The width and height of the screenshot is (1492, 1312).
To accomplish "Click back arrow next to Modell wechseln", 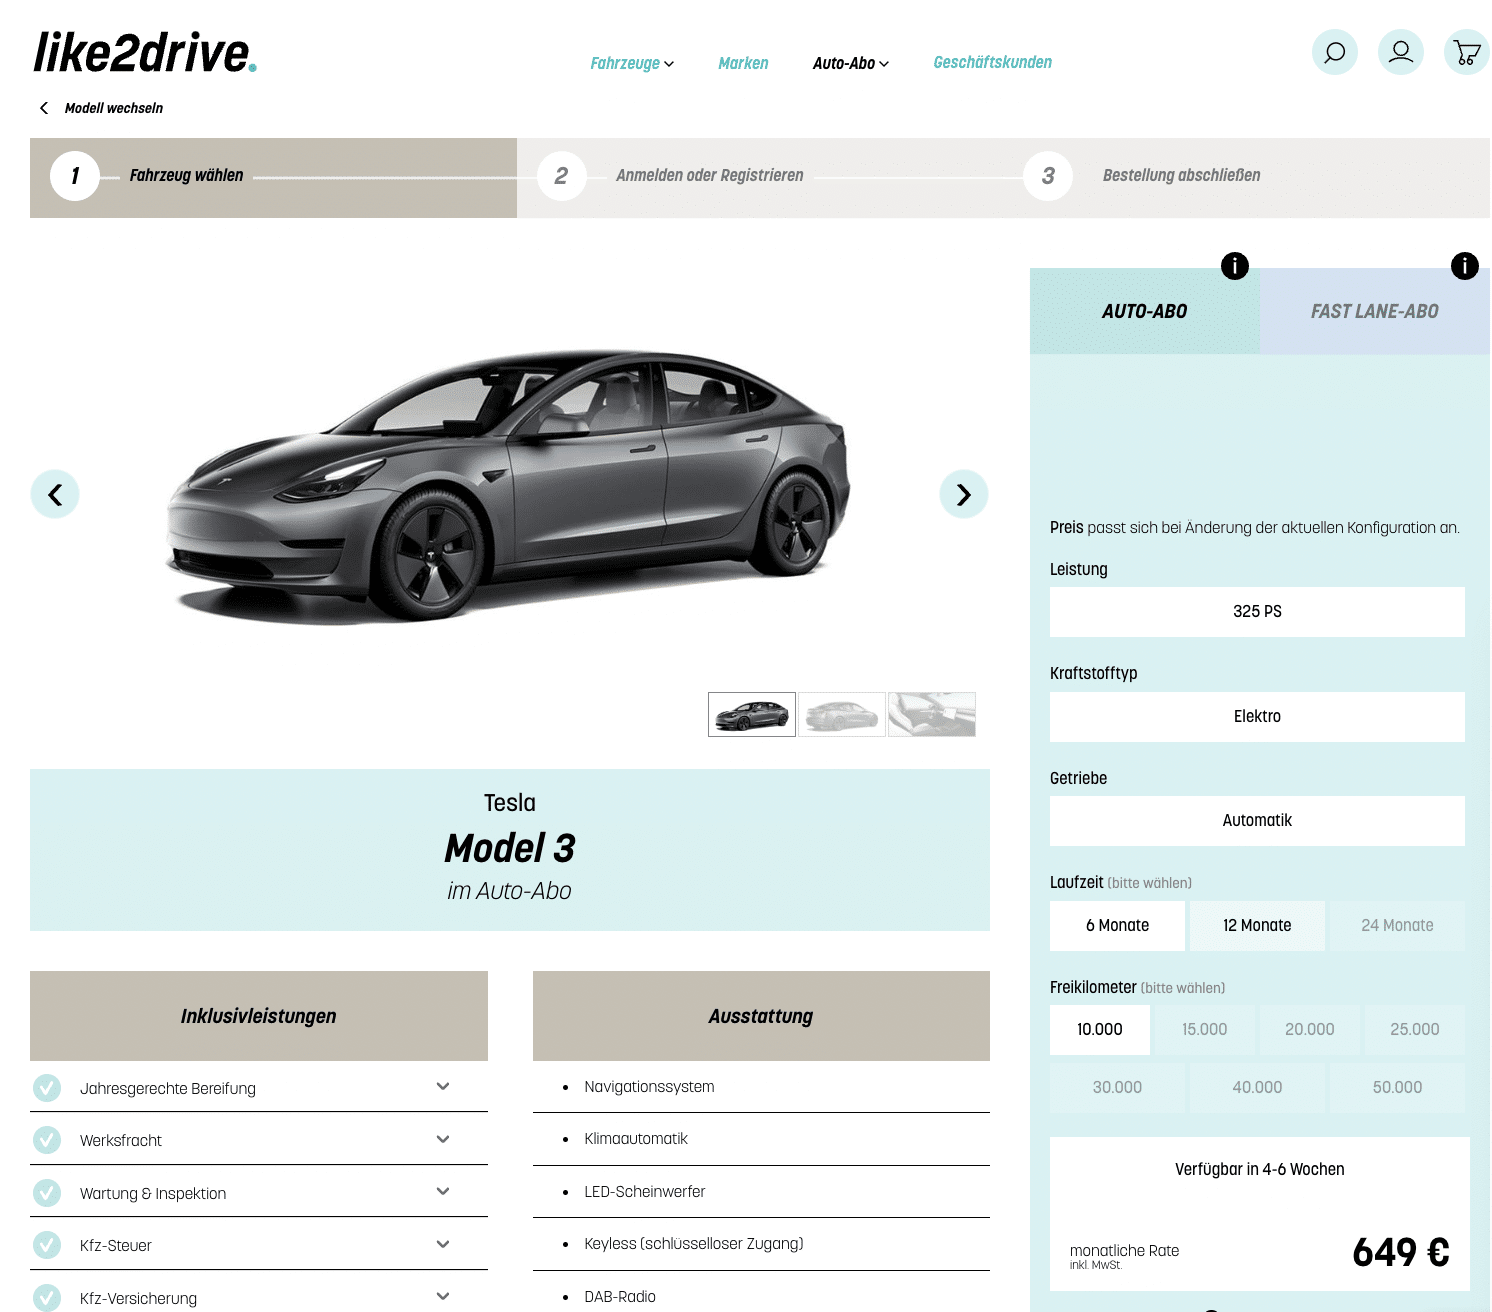I will 44,108.
